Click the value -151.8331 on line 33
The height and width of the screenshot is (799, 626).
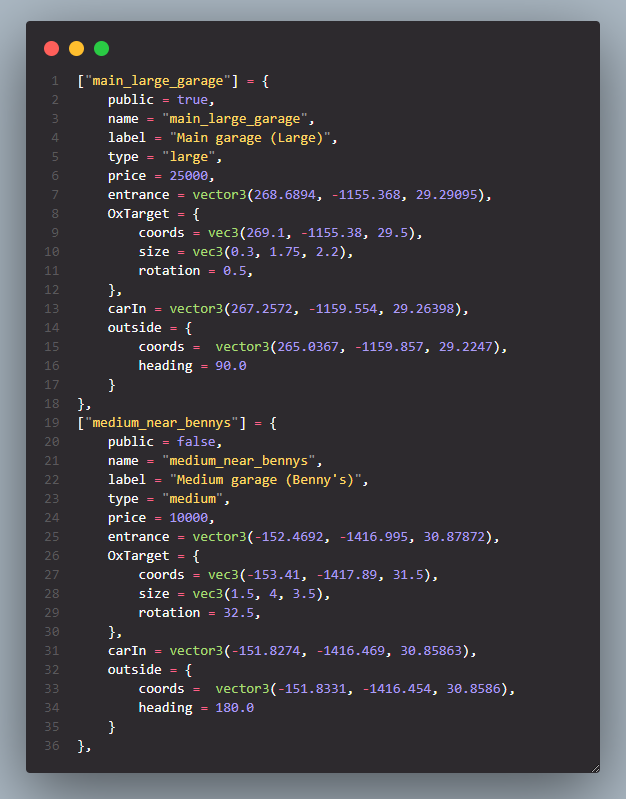click(x=311, y=688)
